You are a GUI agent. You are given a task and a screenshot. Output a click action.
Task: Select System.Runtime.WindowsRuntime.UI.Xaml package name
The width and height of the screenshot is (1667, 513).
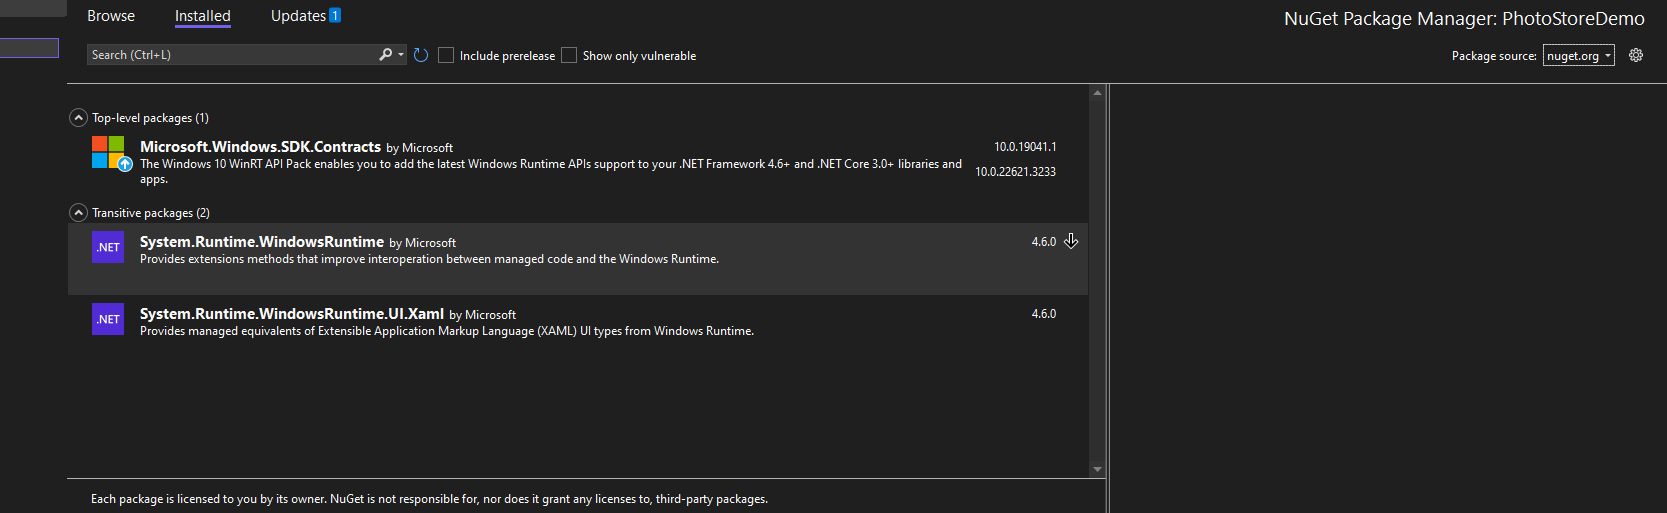[292, 314]
